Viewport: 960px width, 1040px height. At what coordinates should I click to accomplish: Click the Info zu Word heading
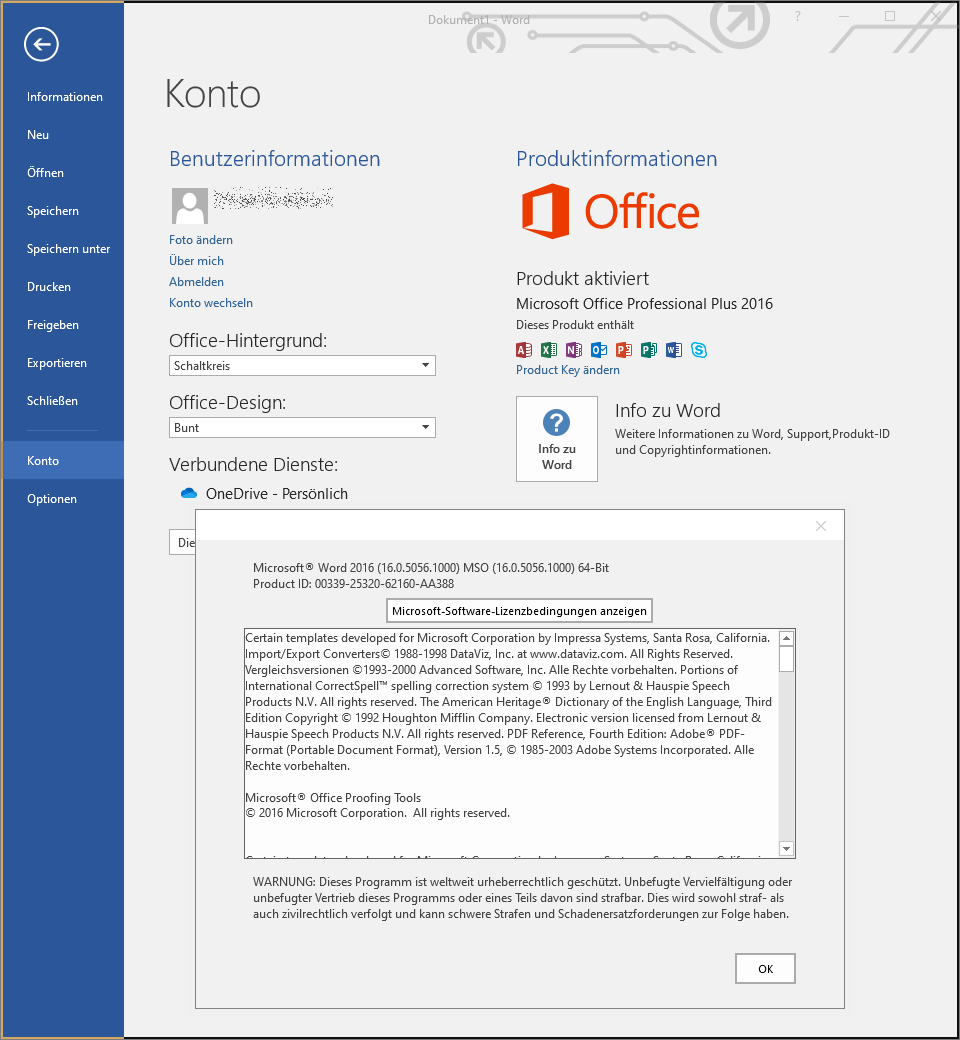point(667,411)
